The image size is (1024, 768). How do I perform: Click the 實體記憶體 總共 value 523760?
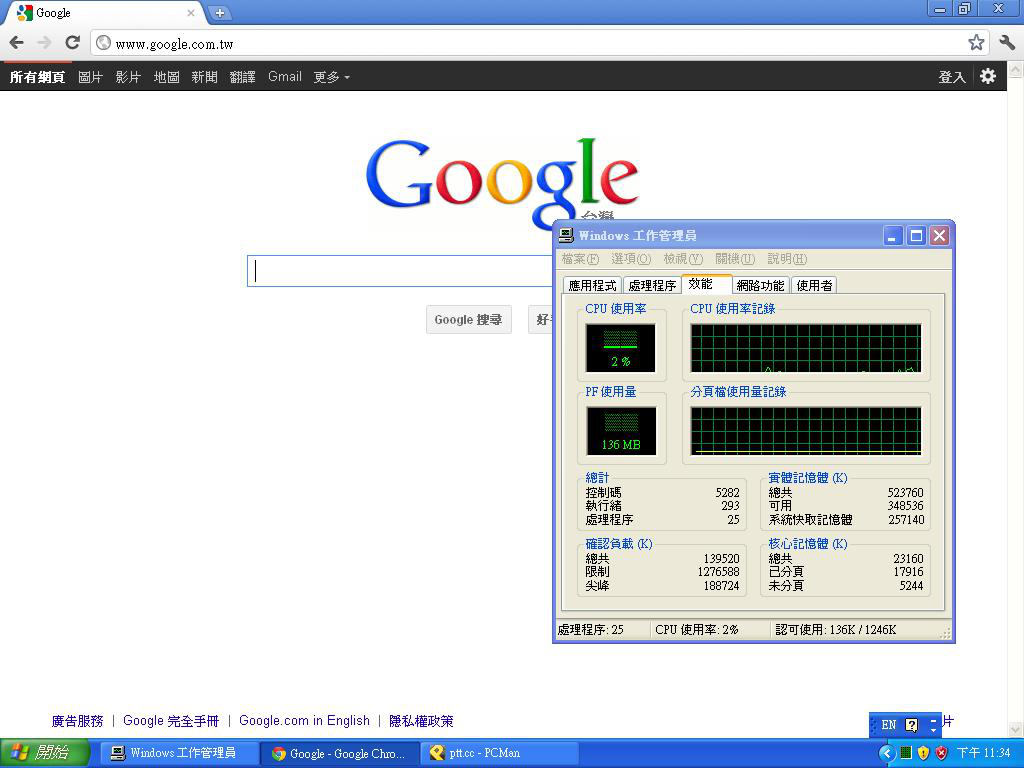point(905,492)
